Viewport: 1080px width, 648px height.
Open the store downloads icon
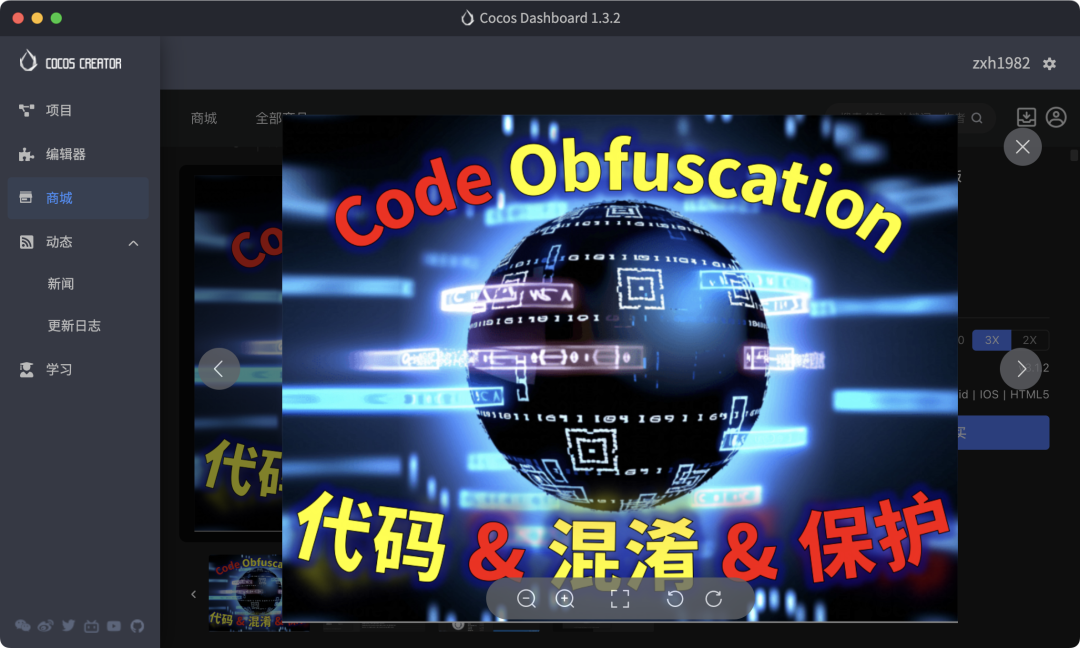coord(1026,117)
